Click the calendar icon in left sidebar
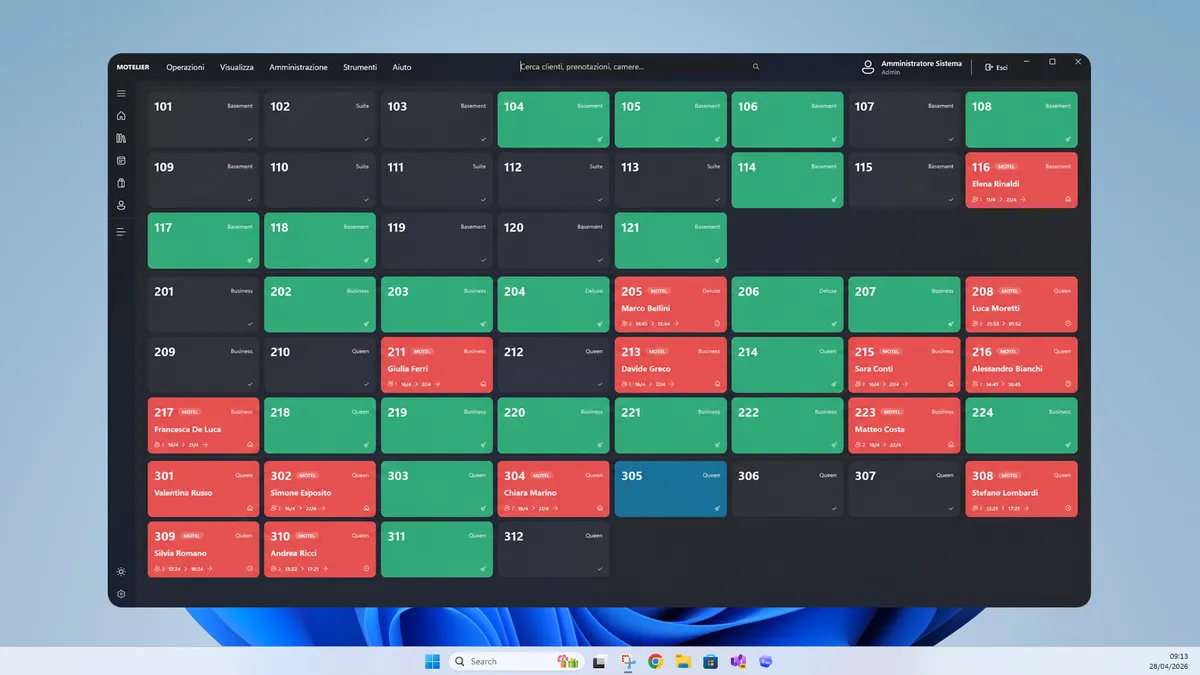 point(121,161)
